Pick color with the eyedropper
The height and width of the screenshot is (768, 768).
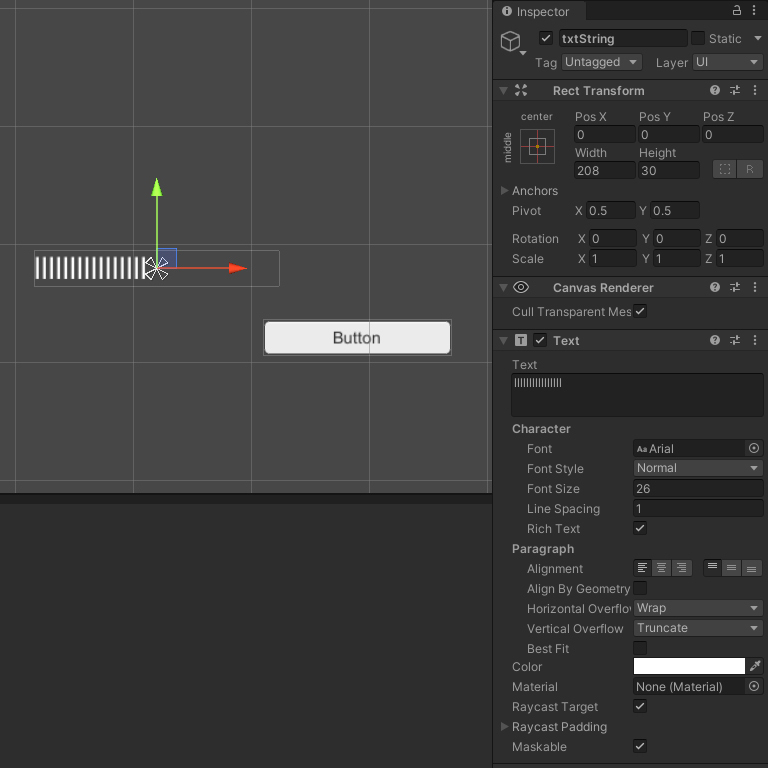click(755, 666)
